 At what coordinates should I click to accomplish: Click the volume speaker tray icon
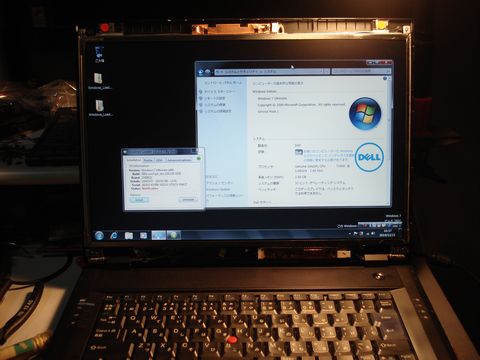point(373,233)
